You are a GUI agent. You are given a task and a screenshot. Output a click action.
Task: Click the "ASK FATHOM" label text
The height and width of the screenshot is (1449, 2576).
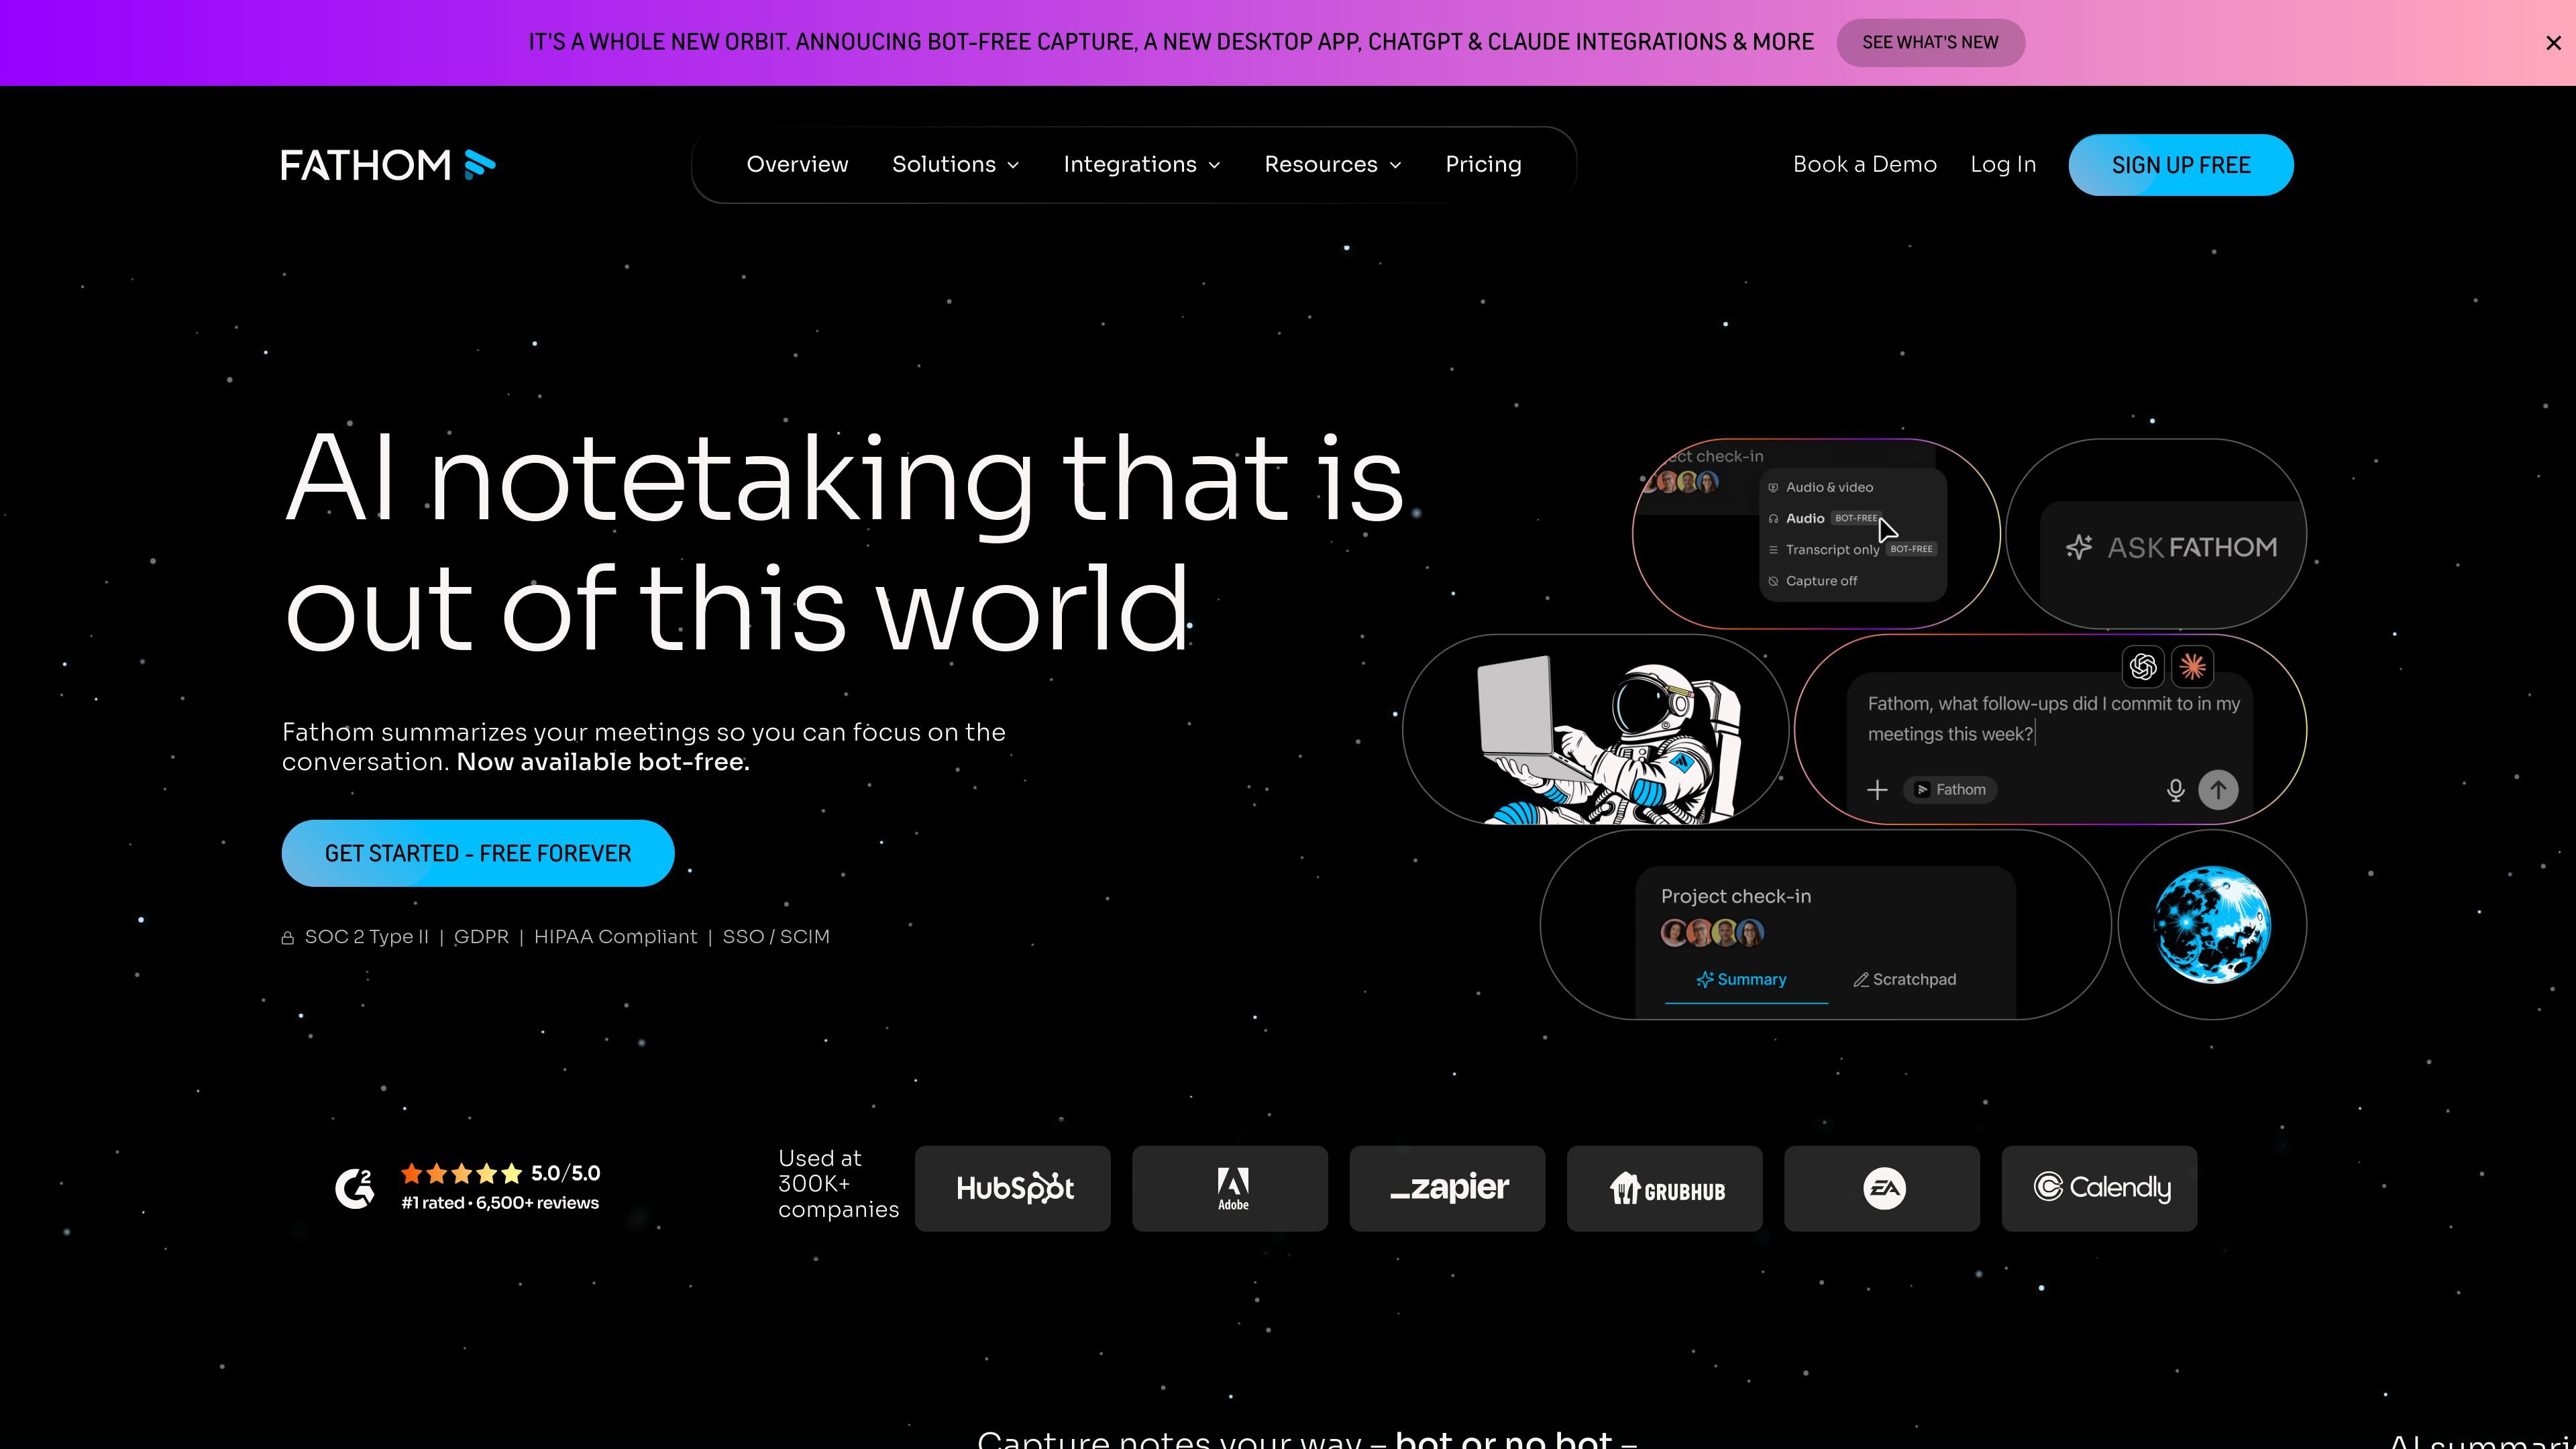click(2192, 548)
